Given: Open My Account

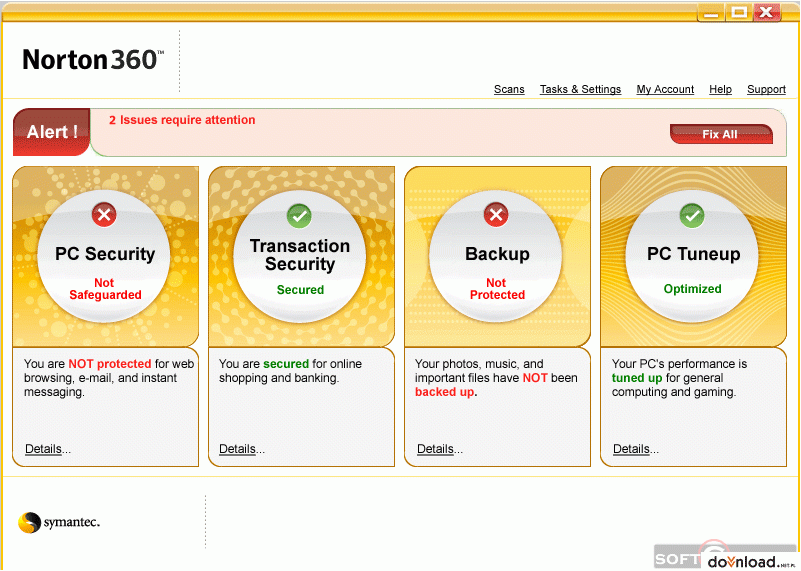Looking at the screenshot, I should tap(665, 89).
